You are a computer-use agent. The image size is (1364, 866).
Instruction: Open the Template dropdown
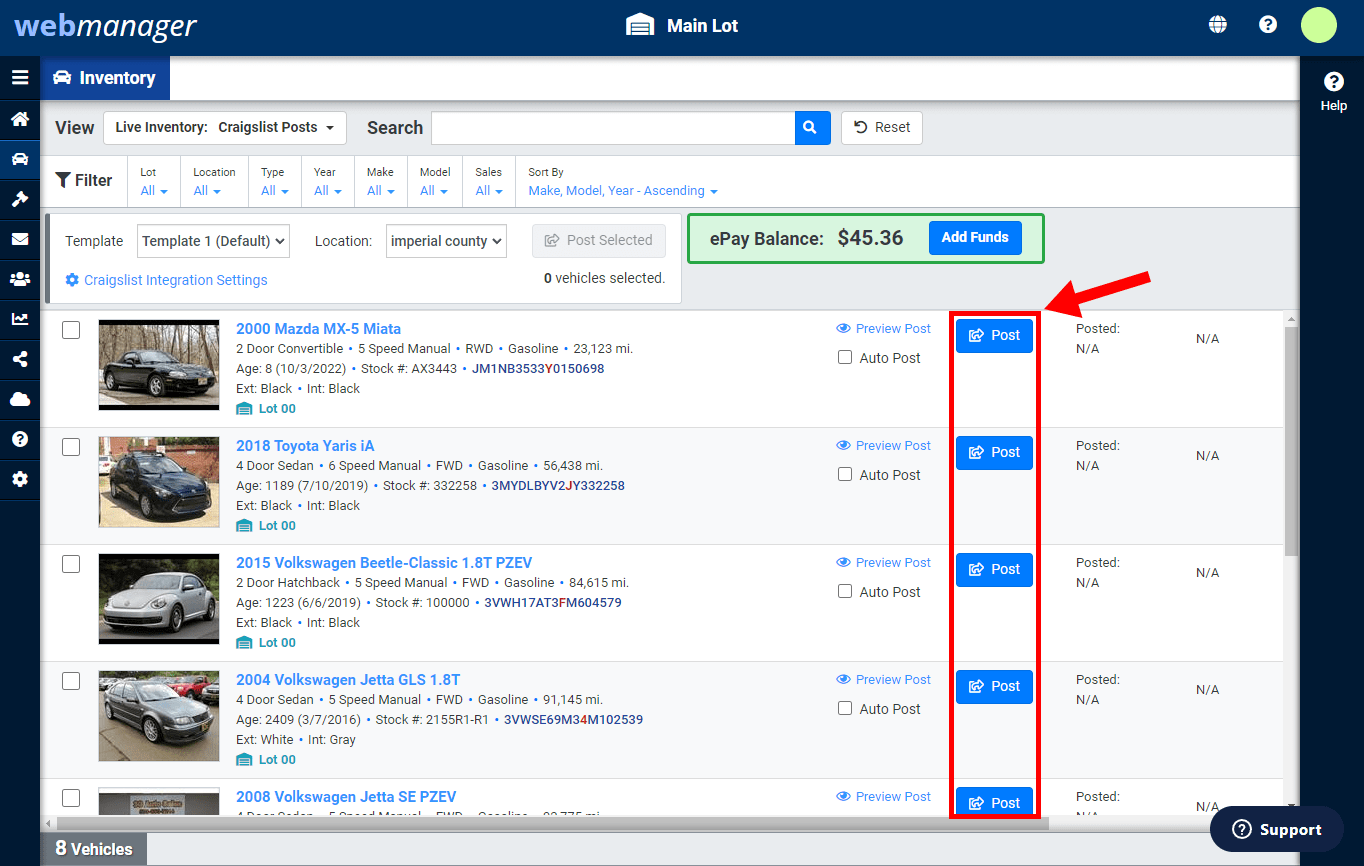click(213, 240)
